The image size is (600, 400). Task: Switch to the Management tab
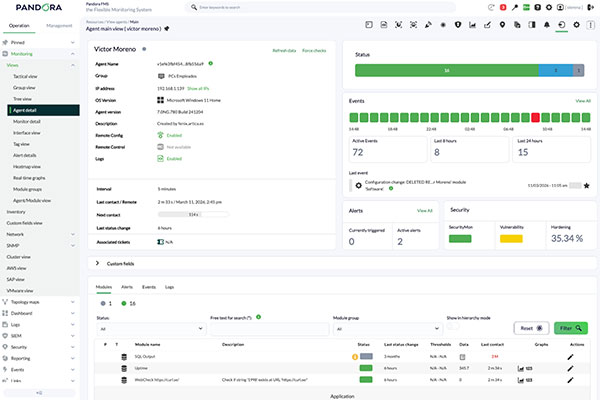click(59, 26)
